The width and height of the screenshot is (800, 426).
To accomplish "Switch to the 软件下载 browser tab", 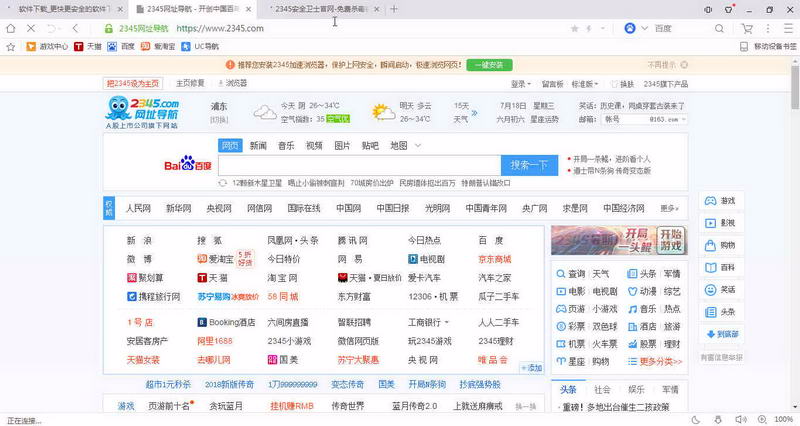I will pos(64,9).
